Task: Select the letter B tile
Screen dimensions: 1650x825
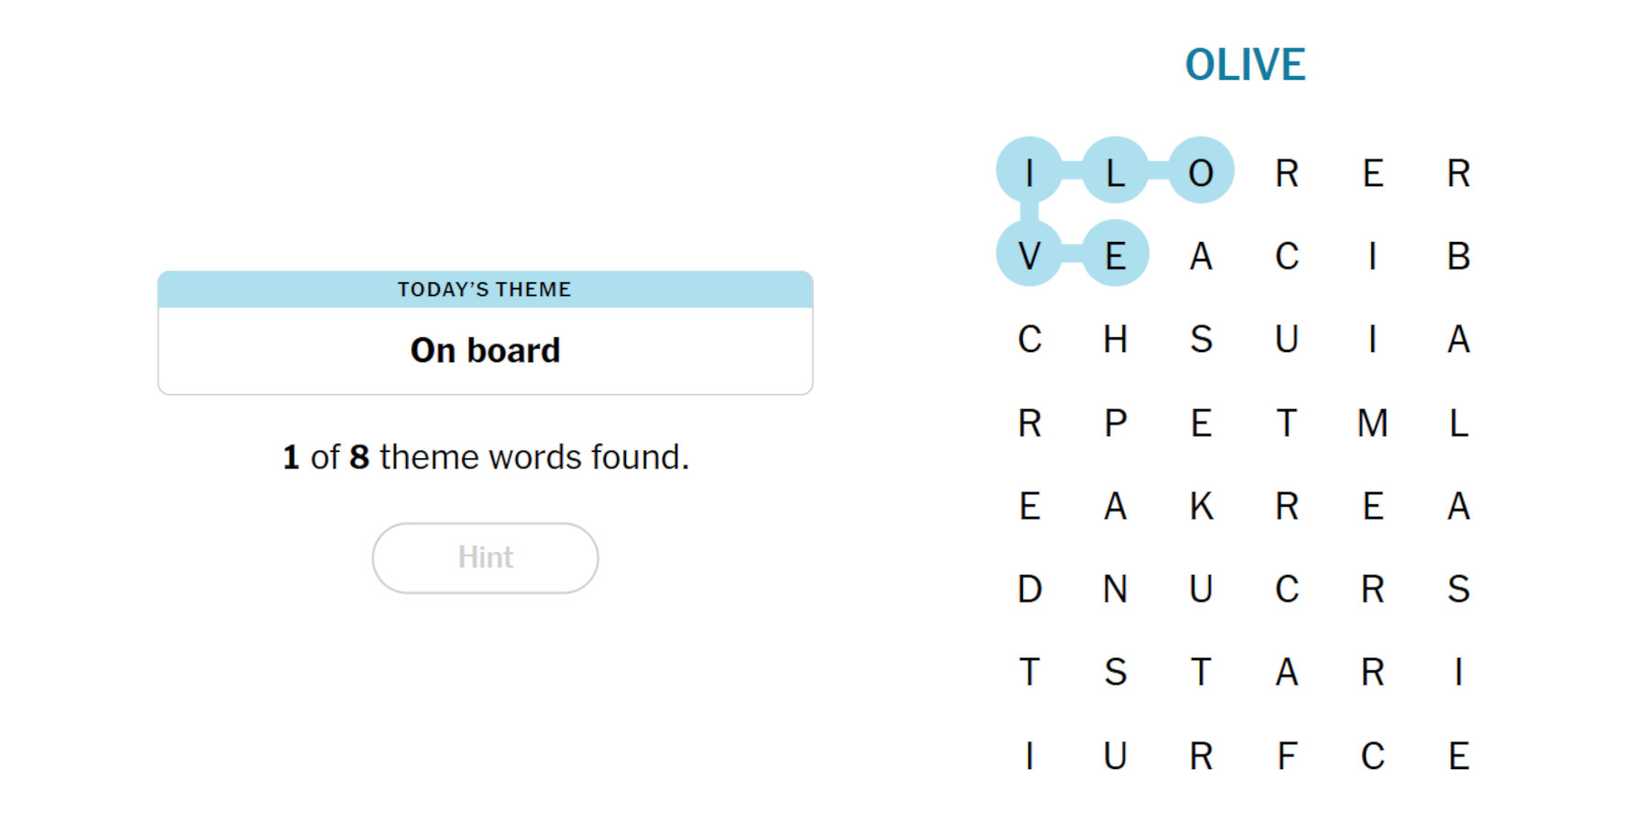Action: coord(1458,255)
